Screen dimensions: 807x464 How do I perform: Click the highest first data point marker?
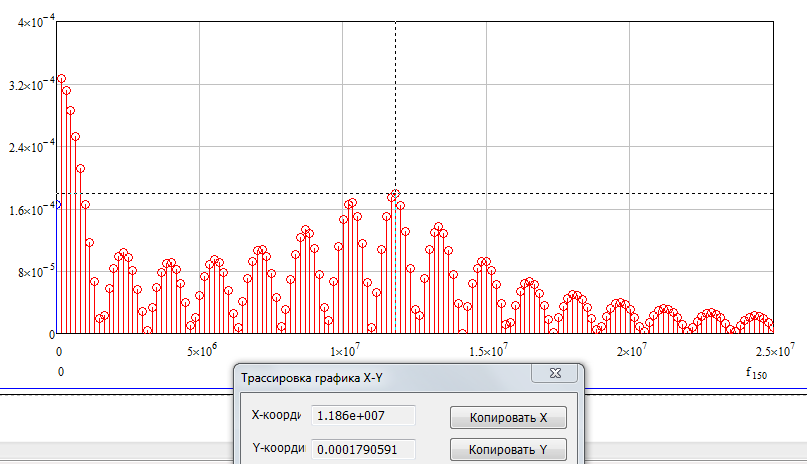[x=61, y=79]
